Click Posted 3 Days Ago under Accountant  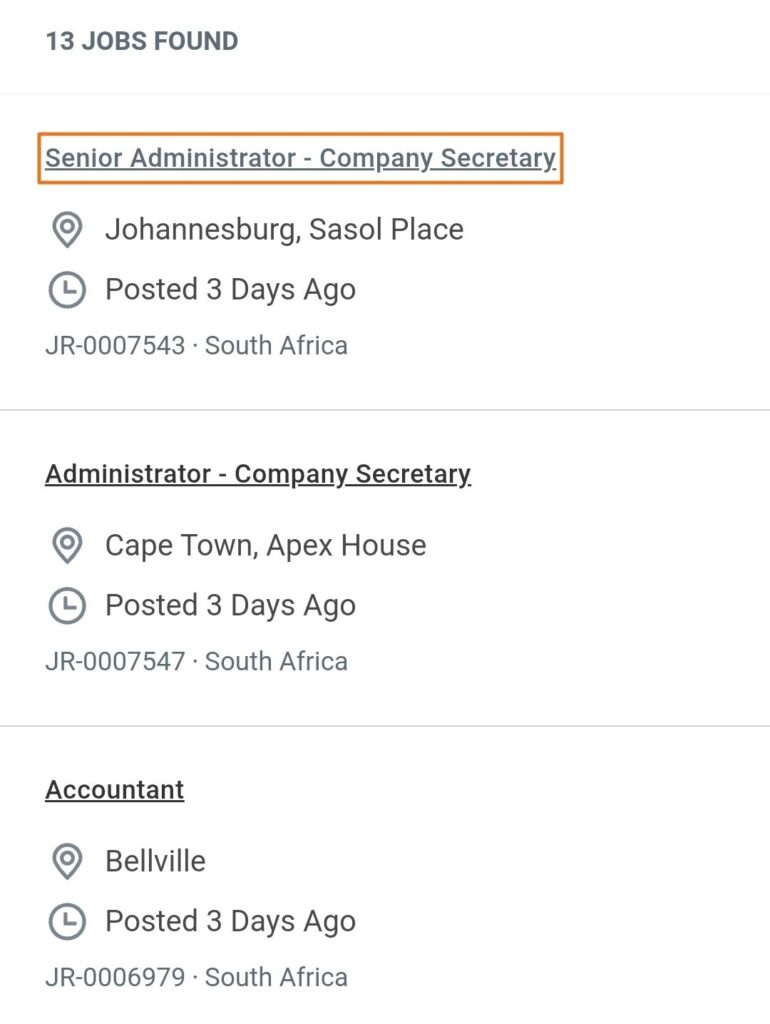coord(230,922)
